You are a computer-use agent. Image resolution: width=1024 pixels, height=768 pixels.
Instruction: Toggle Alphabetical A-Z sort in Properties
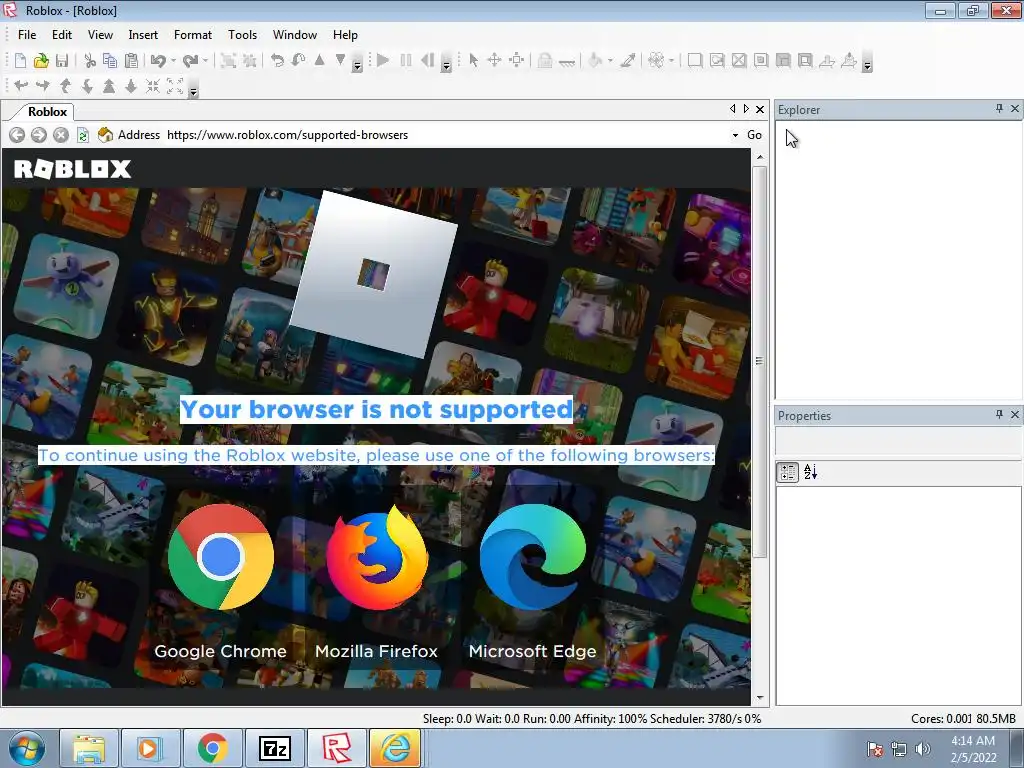(810, 472)
